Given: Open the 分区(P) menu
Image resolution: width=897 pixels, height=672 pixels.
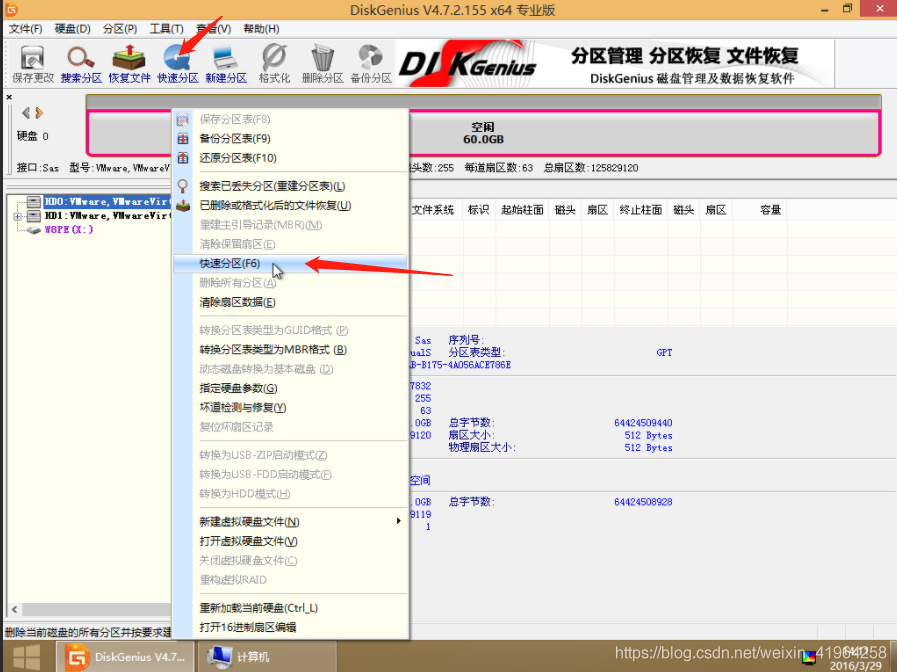Looking at the screenshot, I should click(x=120, y=29).
